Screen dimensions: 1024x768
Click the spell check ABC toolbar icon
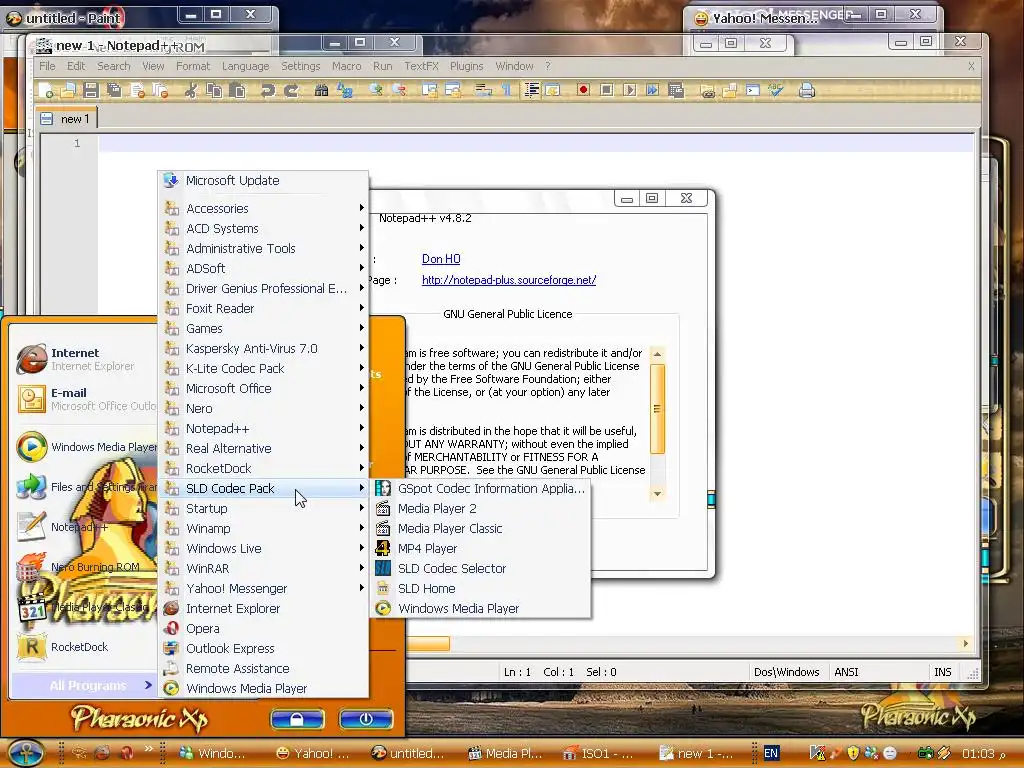(776, 90)
